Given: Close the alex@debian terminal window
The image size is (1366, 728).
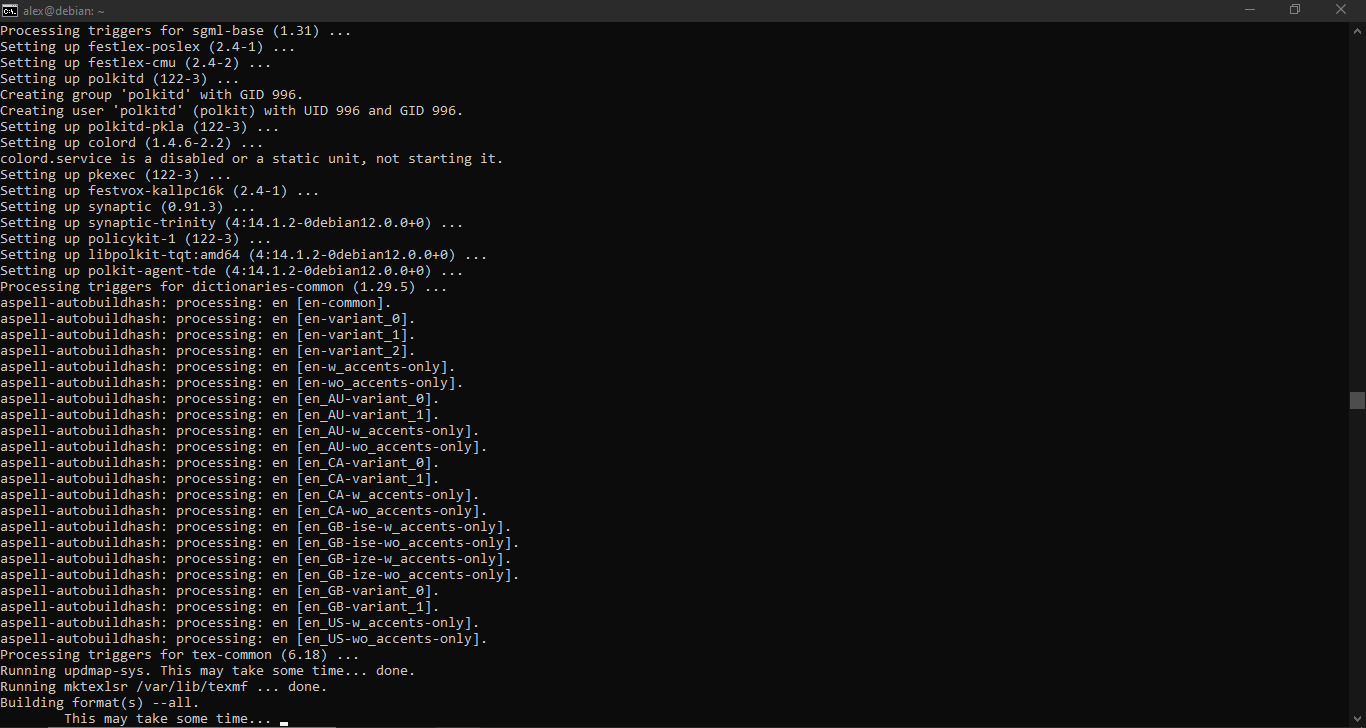Looking at the screenshot, I should [x=1341, y=9].
